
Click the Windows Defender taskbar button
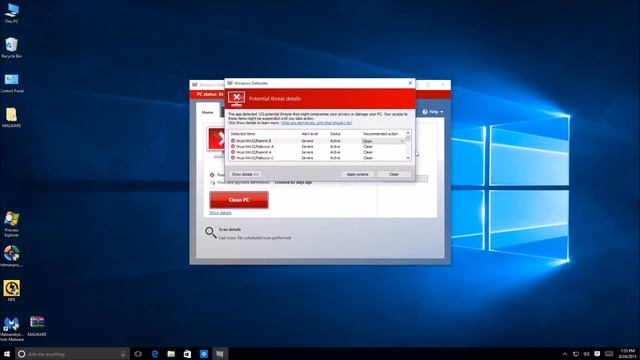220,354
